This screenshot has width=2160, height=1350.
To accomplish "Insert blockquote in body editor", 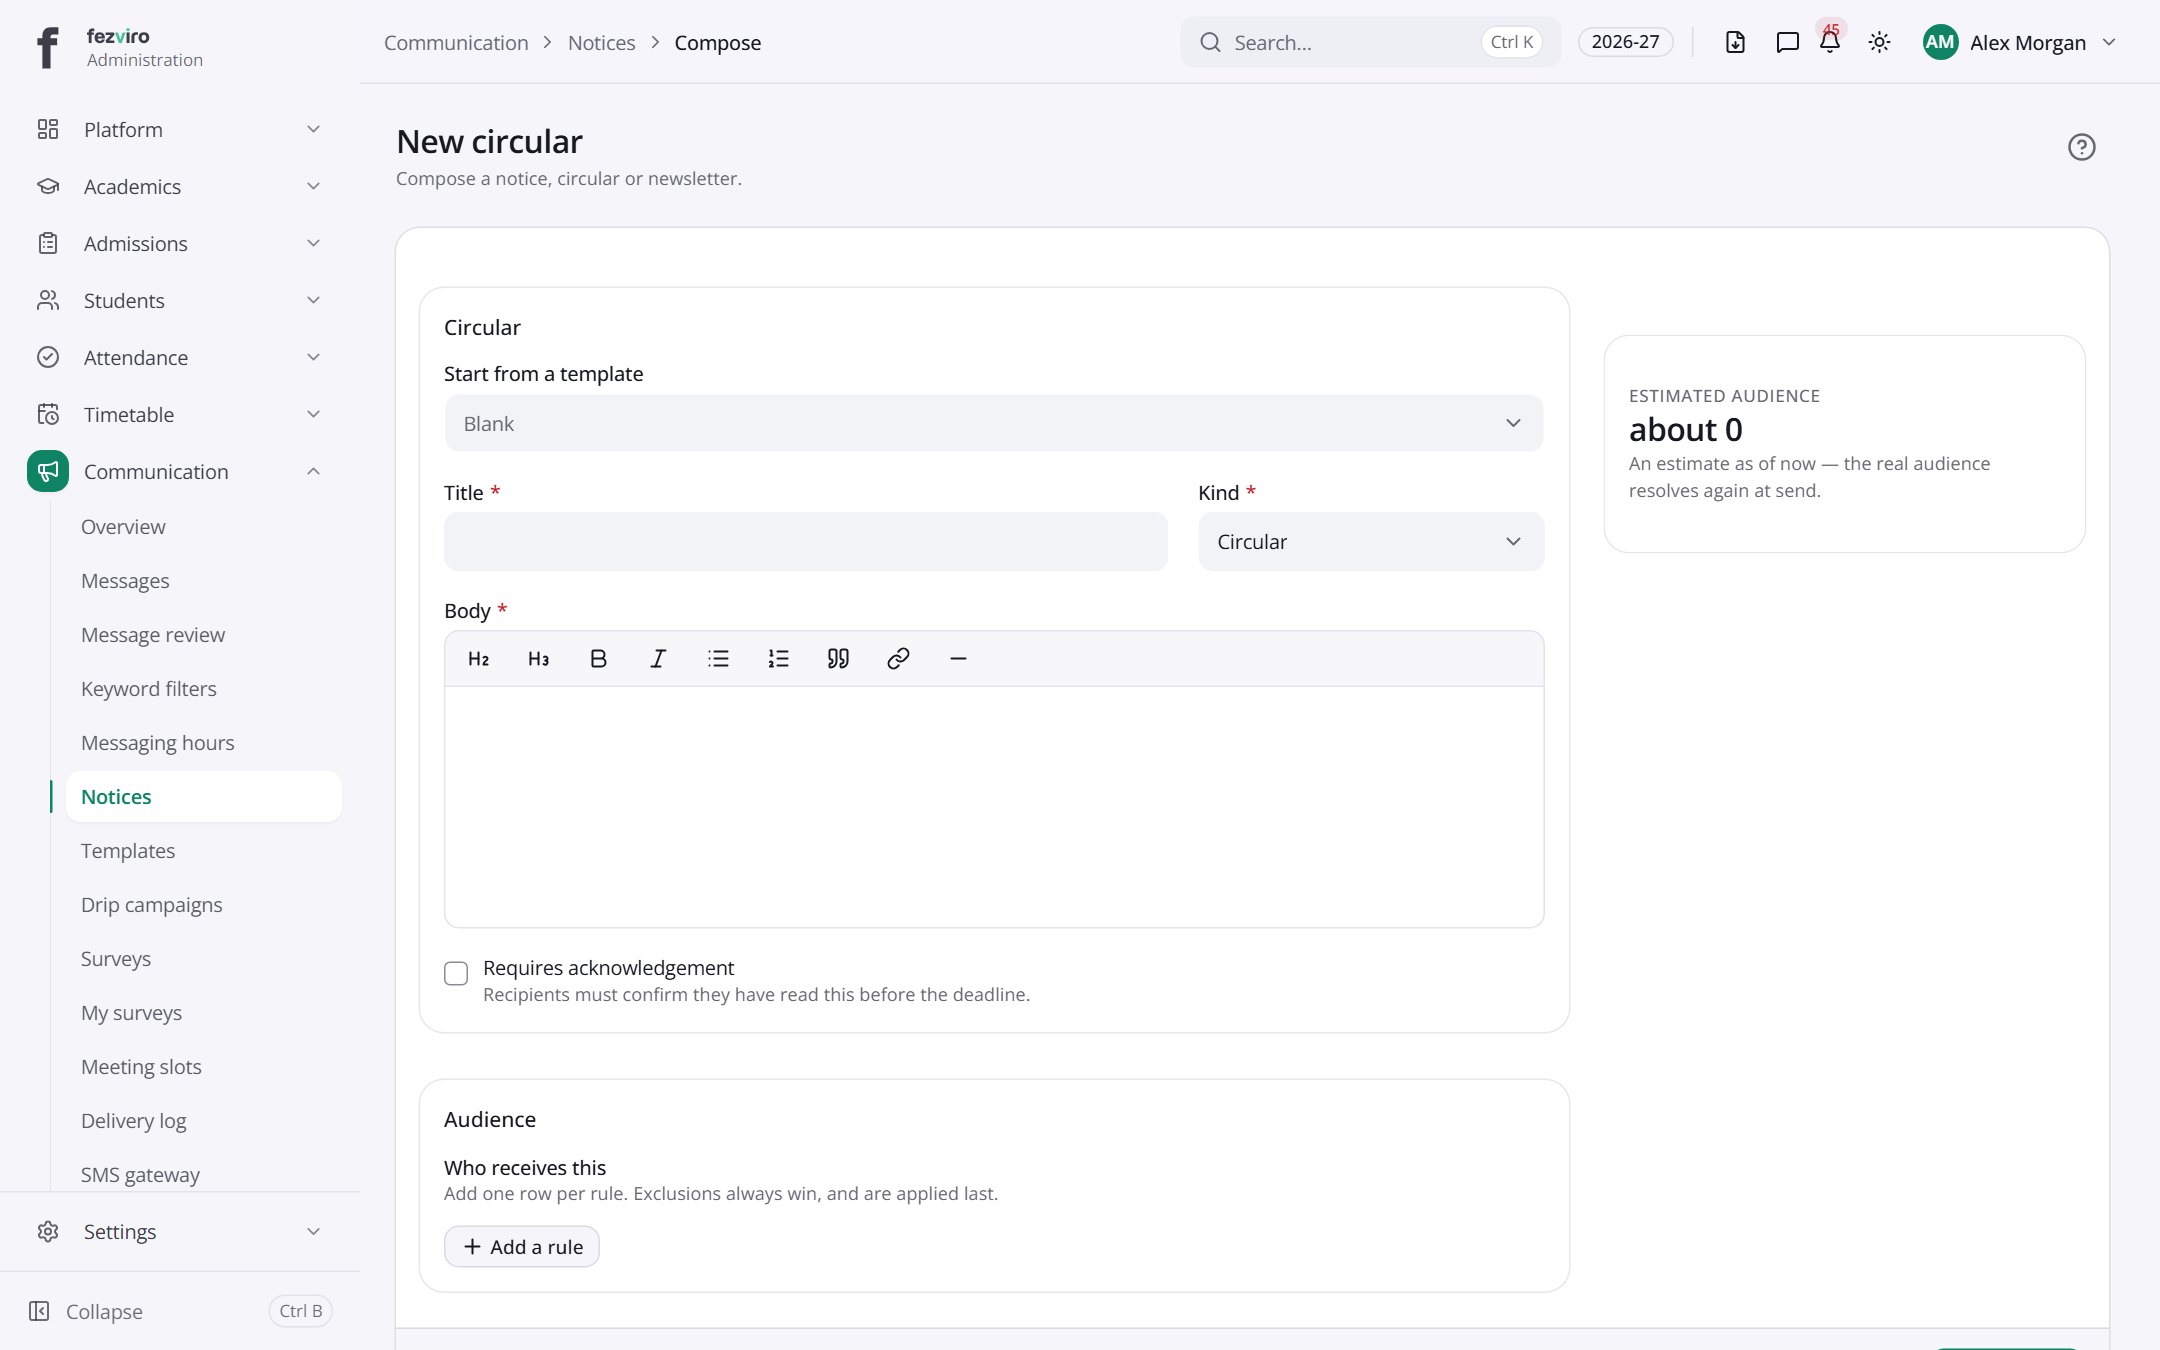I will (838, 659).
